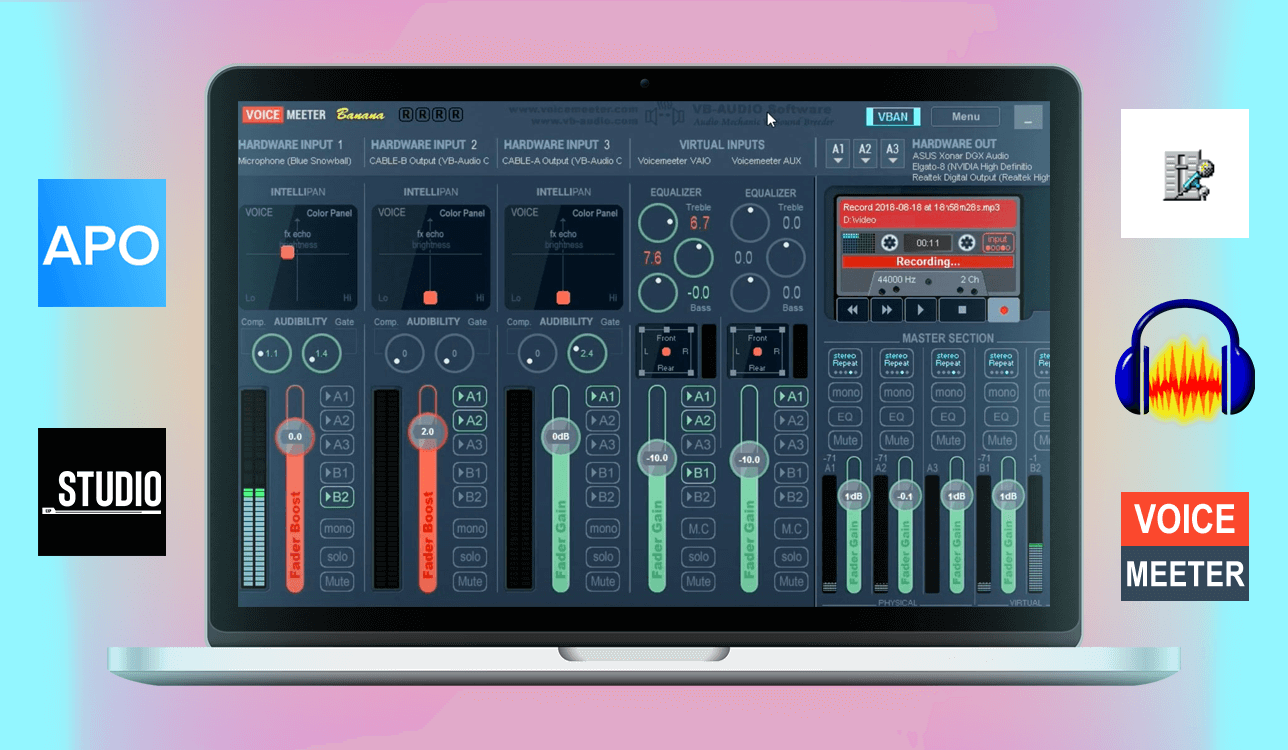This screenshot has width=1288, height=750.
Task: Click Voicemeeter VAIO fader knob at -10.0
Action: coord(657,458)
